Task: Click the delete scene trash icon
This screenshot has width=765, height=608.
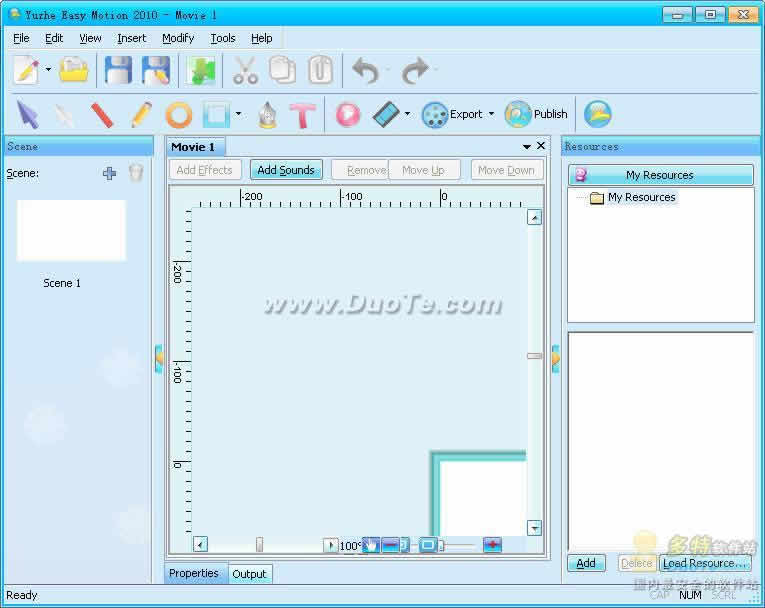Action: [136, 173]
